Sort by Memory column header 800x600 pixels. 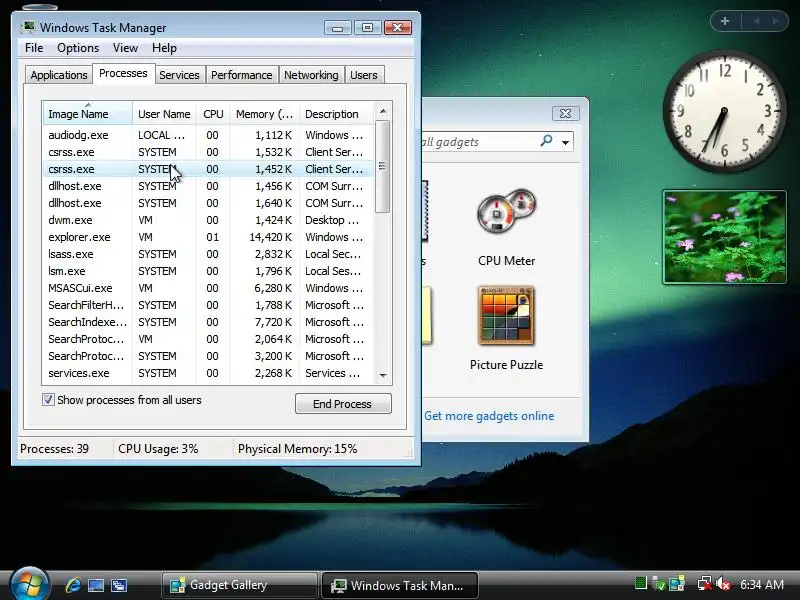coord(264,114)
